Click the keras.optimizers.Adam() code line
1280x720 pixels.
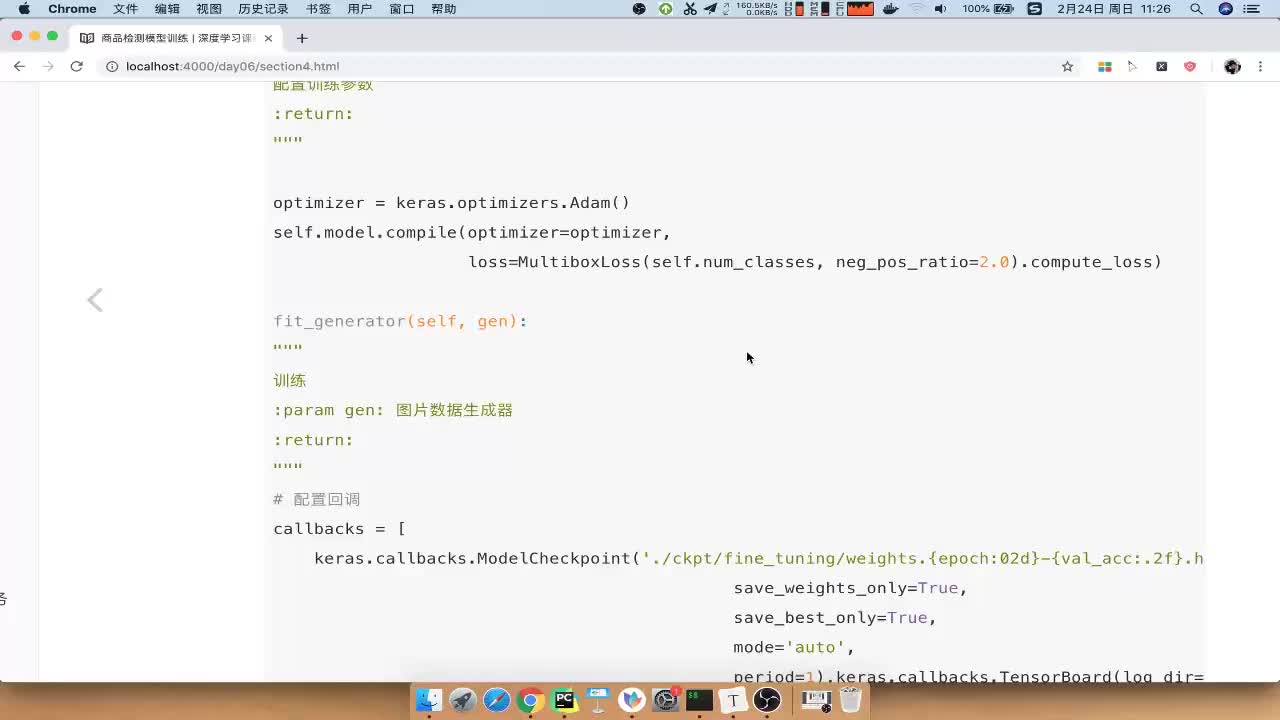[x=452, y=203]
